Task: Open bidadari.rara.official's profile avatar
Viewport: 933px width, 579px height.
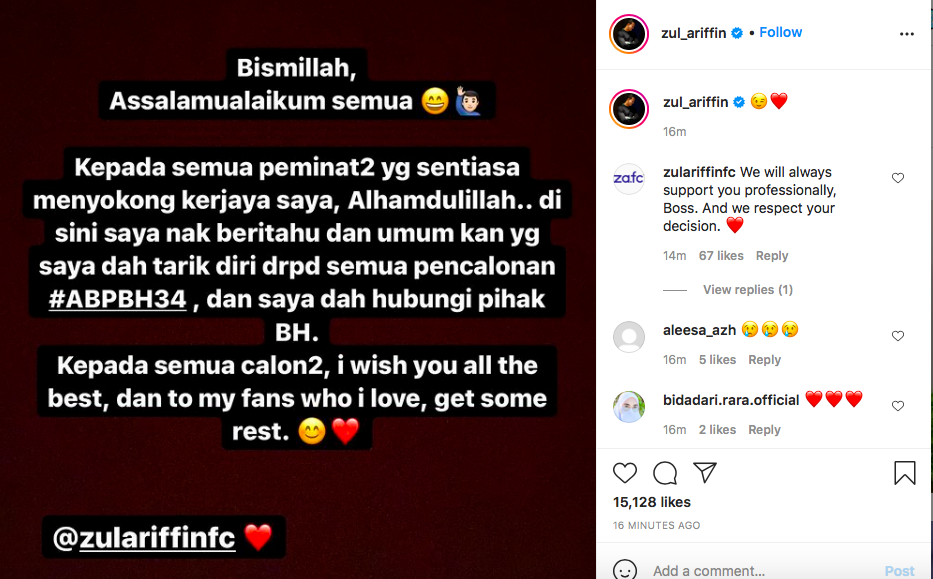Action: (629, 407)
